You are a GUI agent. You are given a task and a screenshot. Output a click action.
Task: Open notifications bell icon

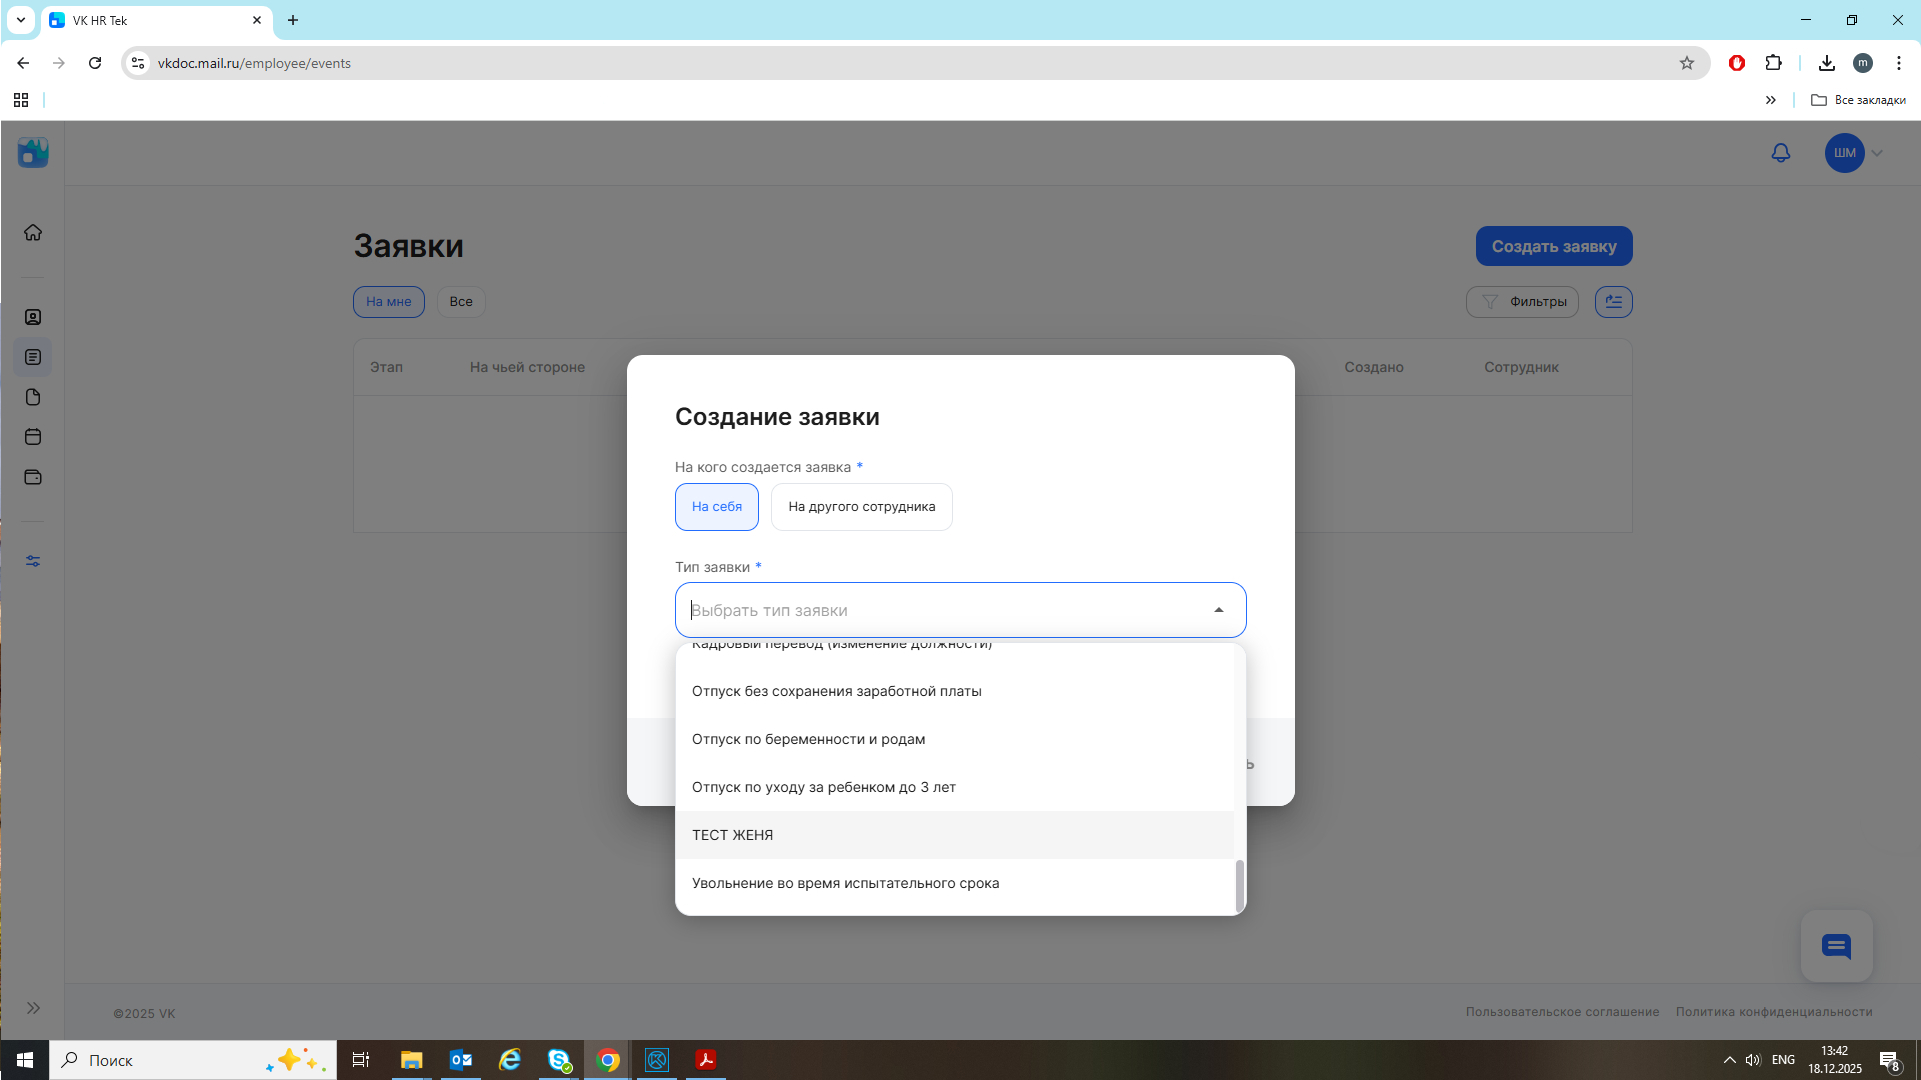click(1780, 153)
